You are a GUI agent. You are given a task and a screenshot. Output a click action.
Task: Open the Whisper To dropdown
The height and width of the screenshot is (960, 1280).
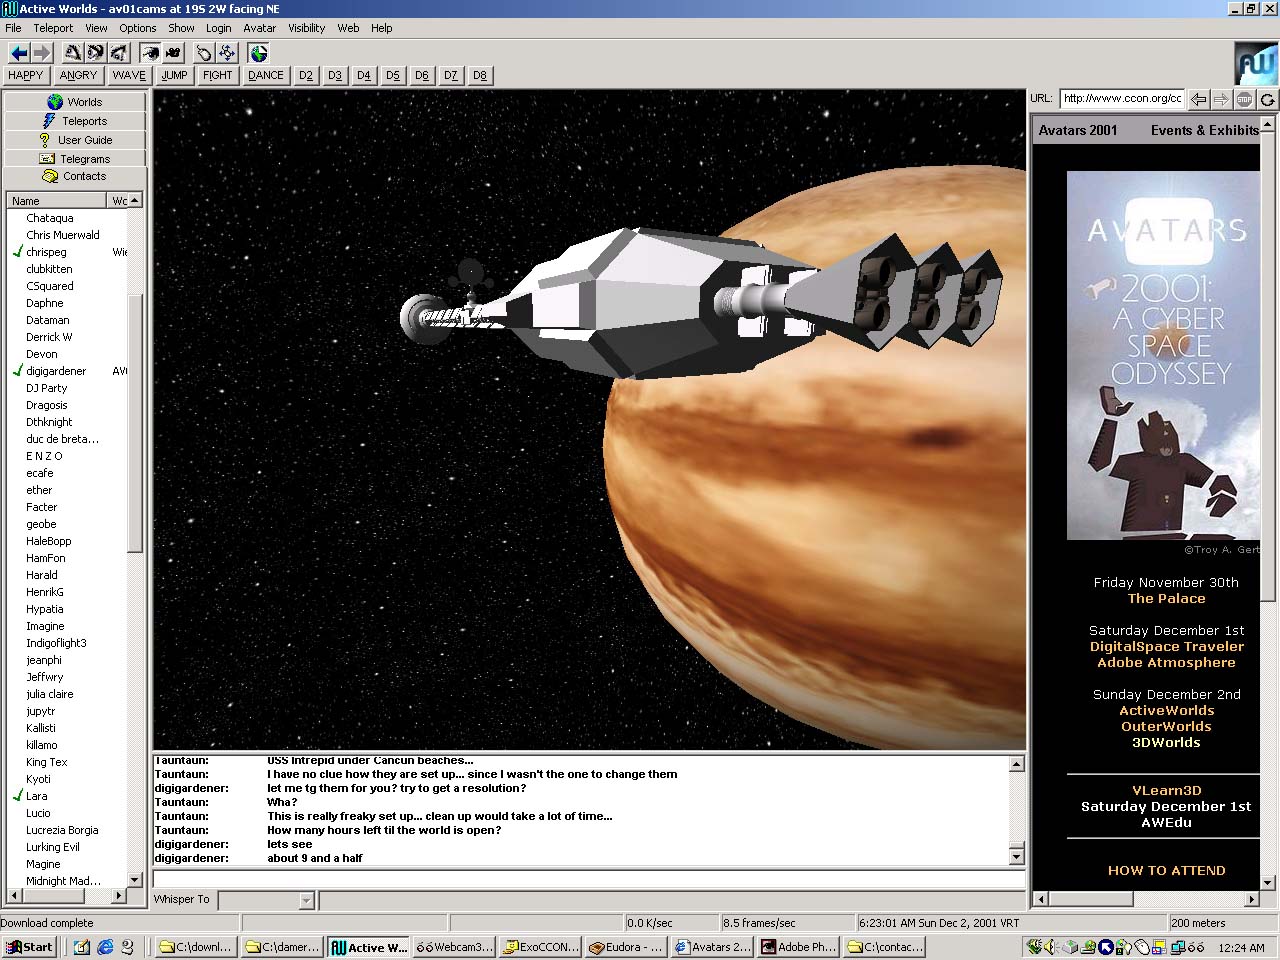[x=306, y=901]
